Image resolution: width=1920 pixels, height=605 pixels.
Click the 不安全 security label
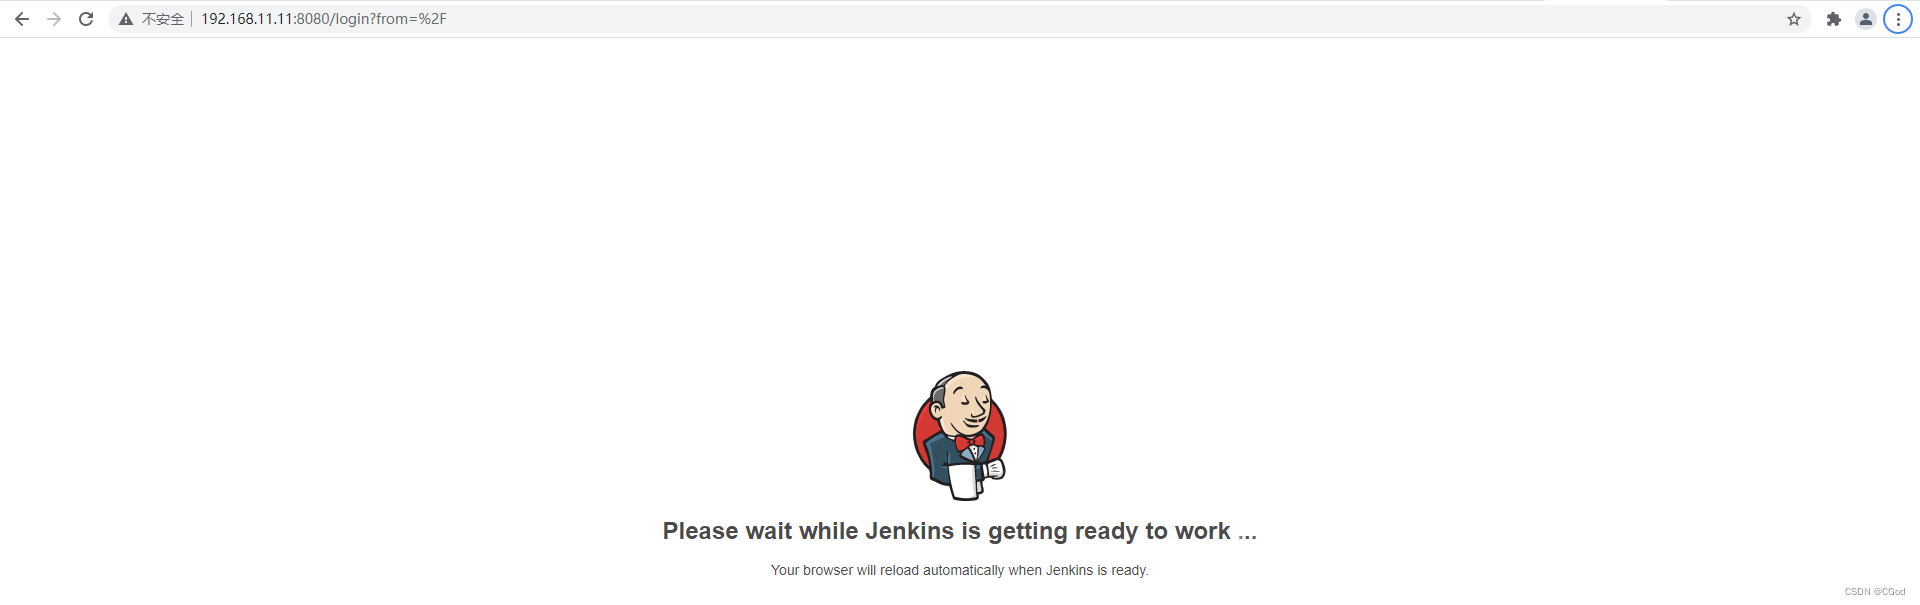163,19
